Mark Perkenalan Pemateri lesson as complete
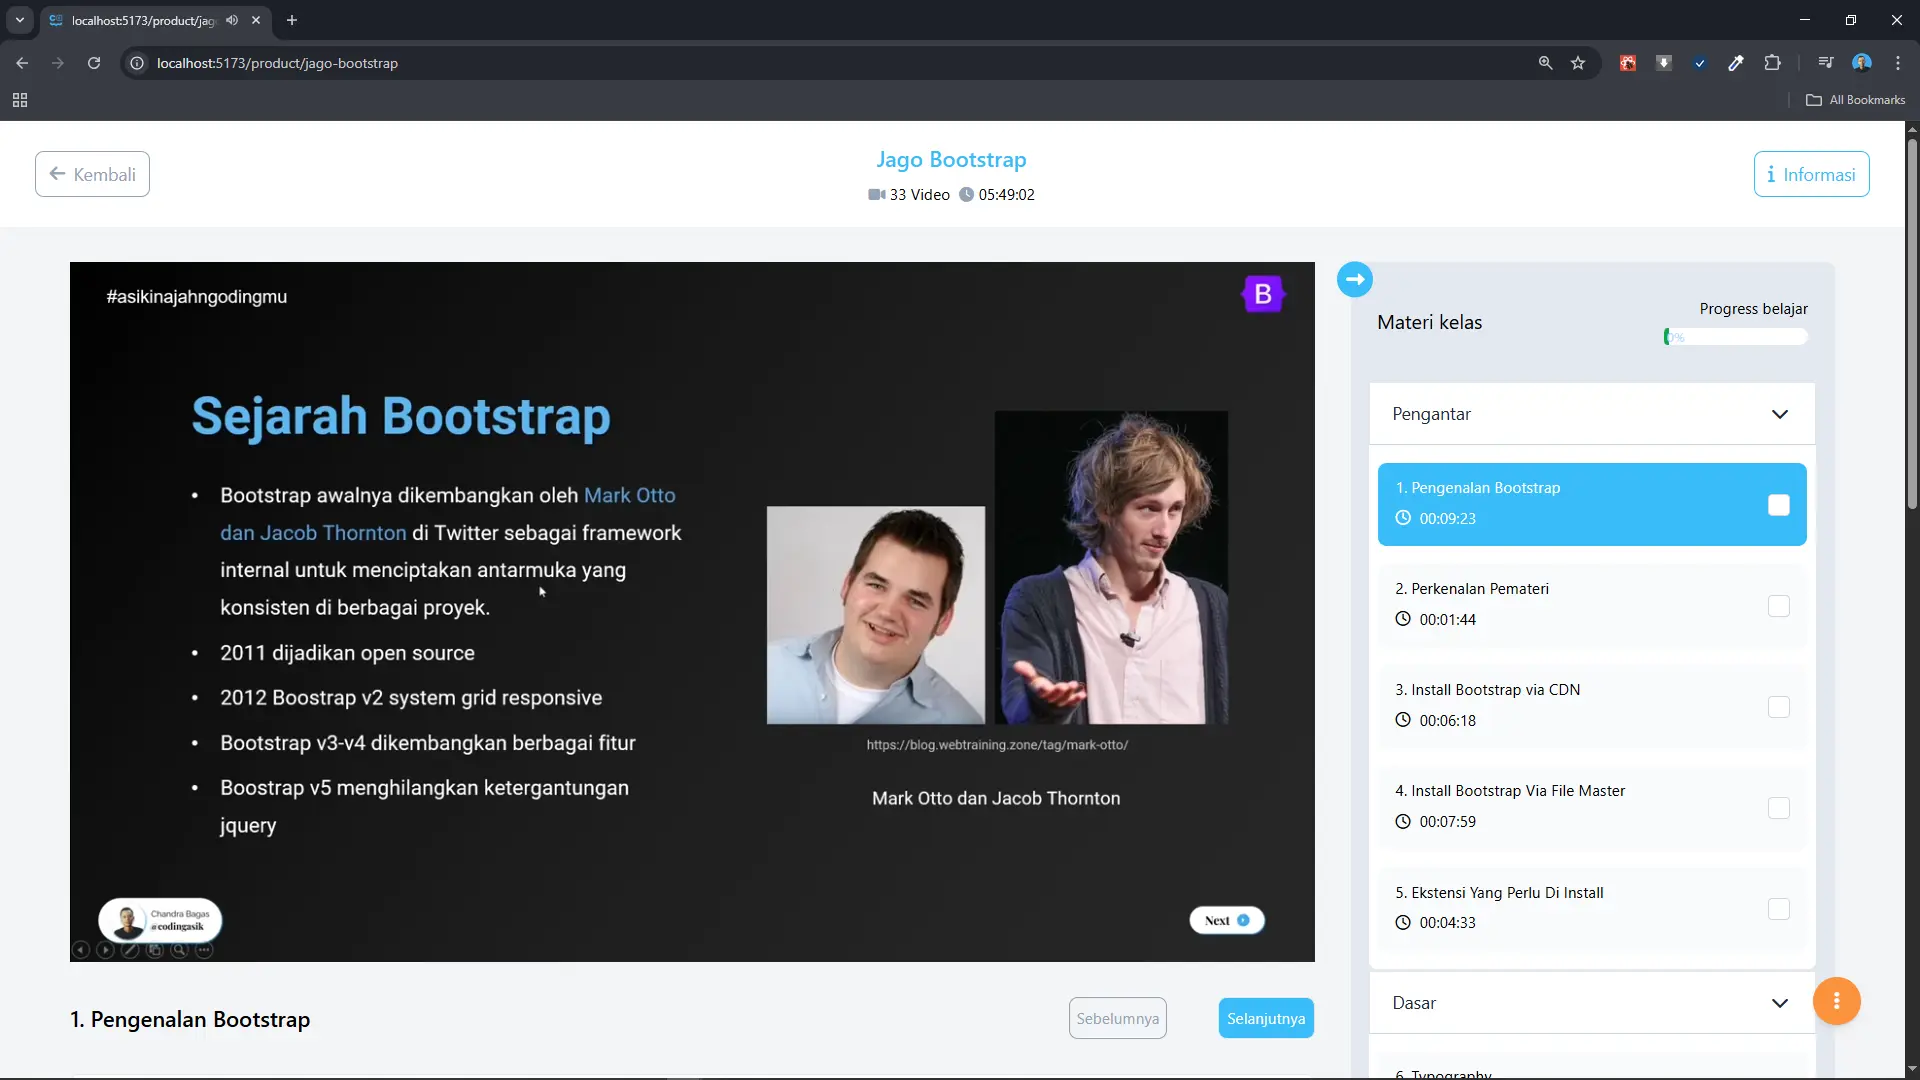Image resolution: width=1920 pixels, height=1080 pixels. click(1778, 606)
